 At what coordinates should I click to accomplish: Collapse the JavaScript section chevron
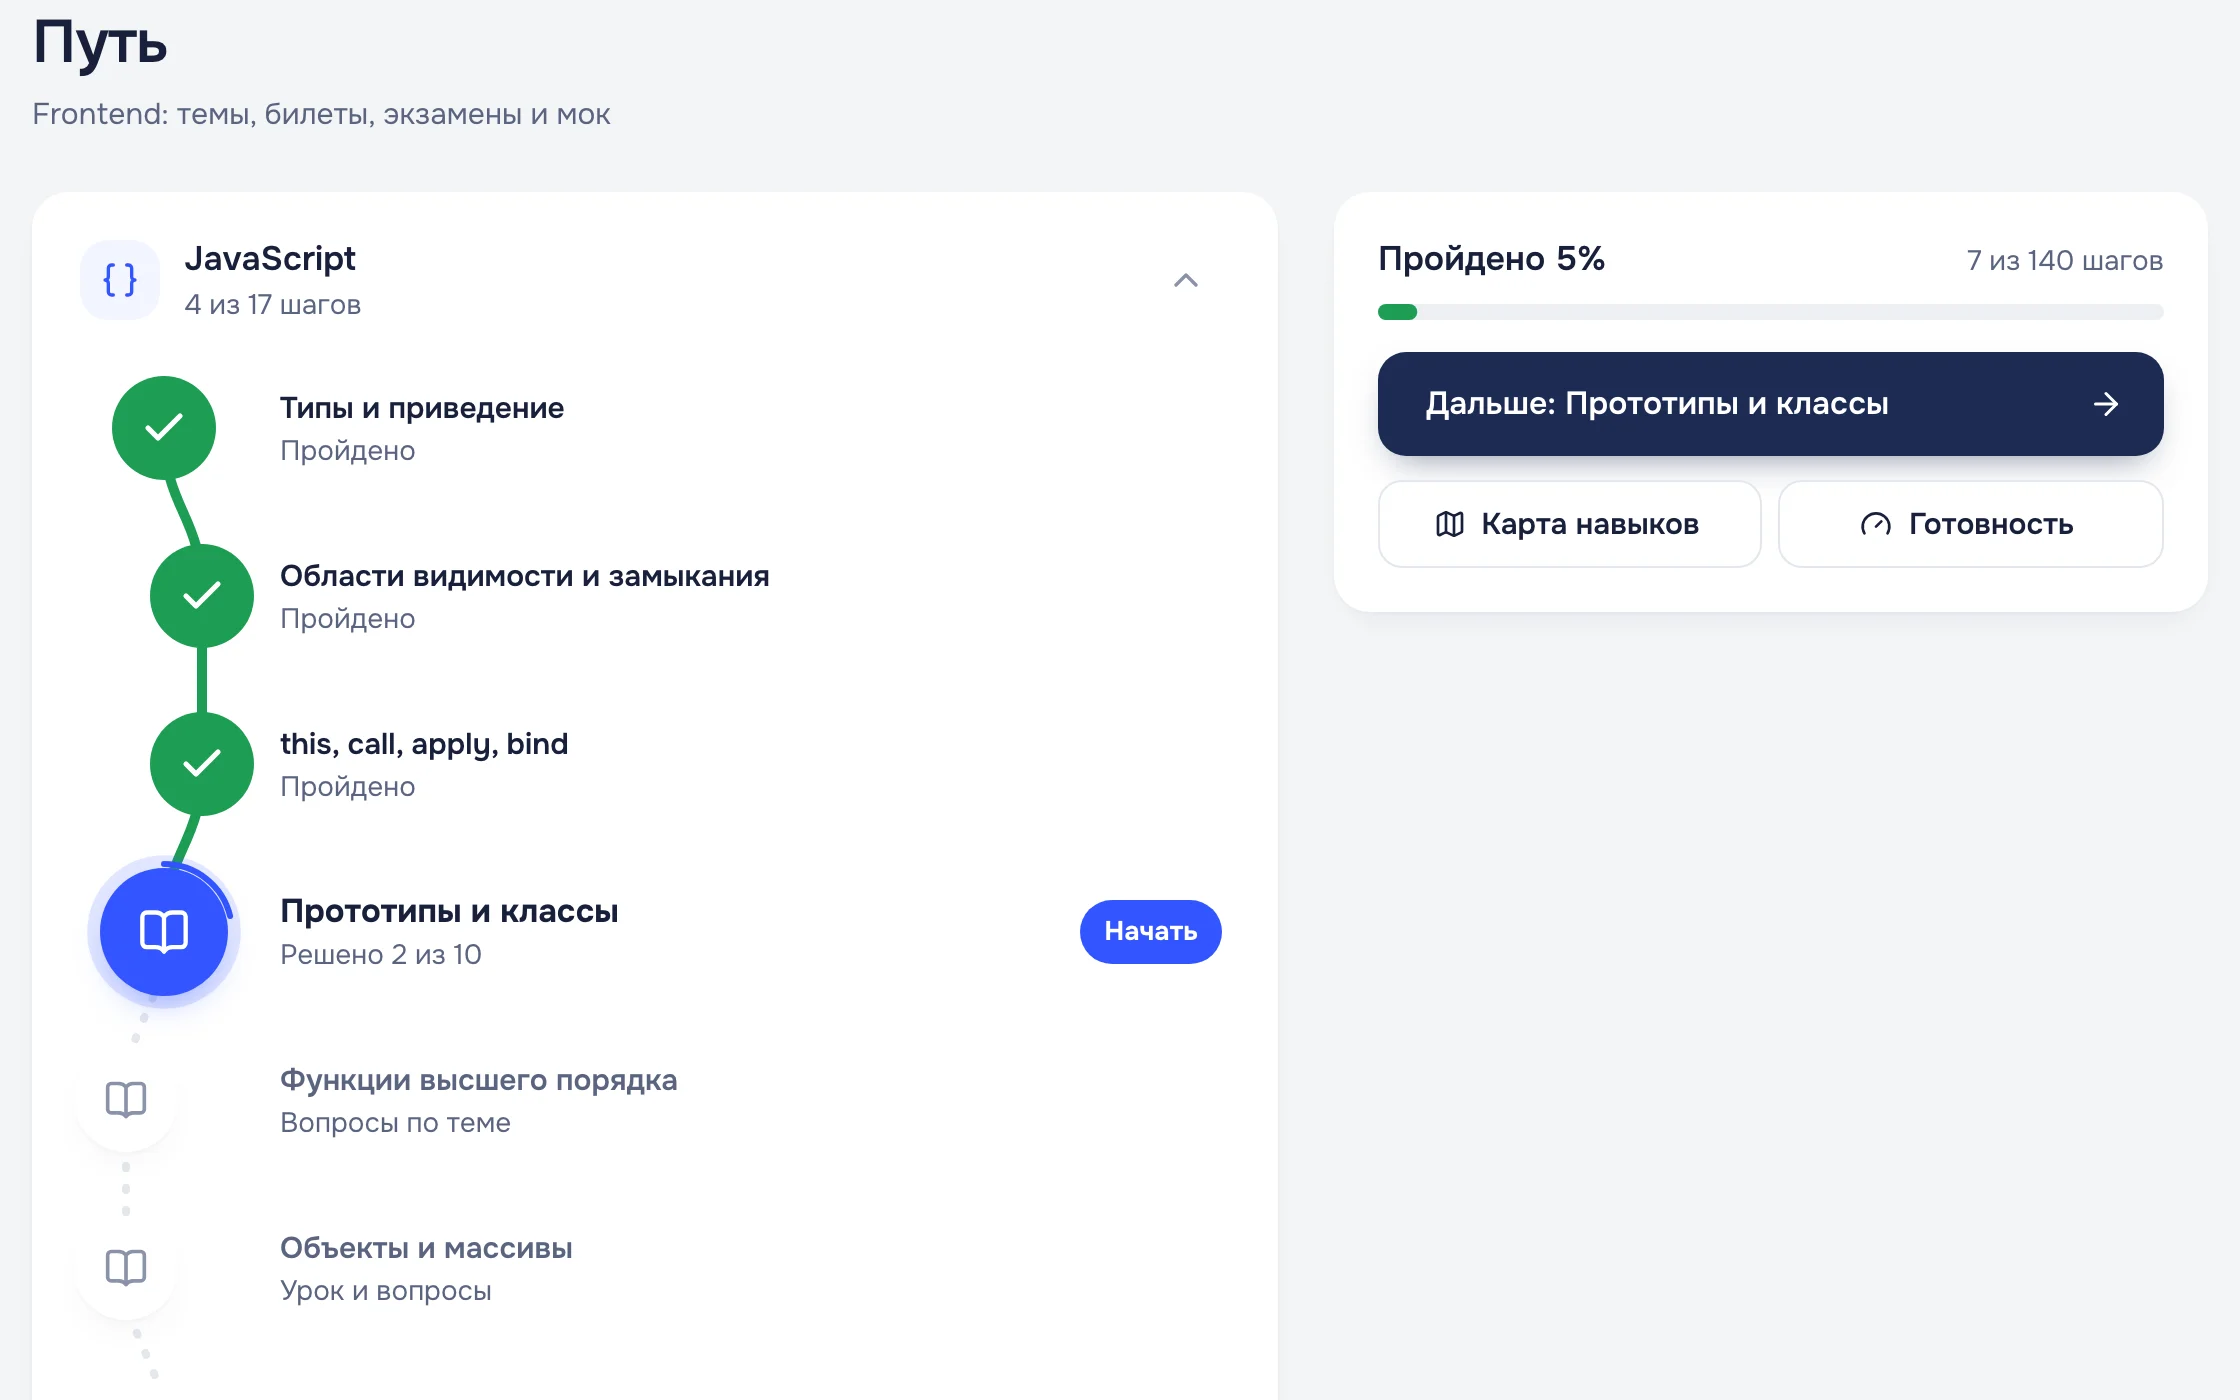tap(1185, 280)
